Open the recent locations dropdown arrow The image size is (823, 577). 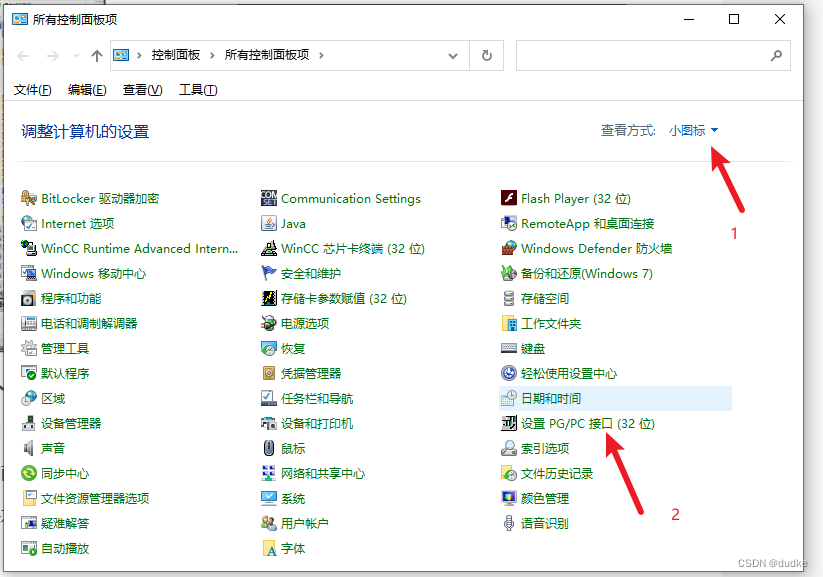[77, 56]
